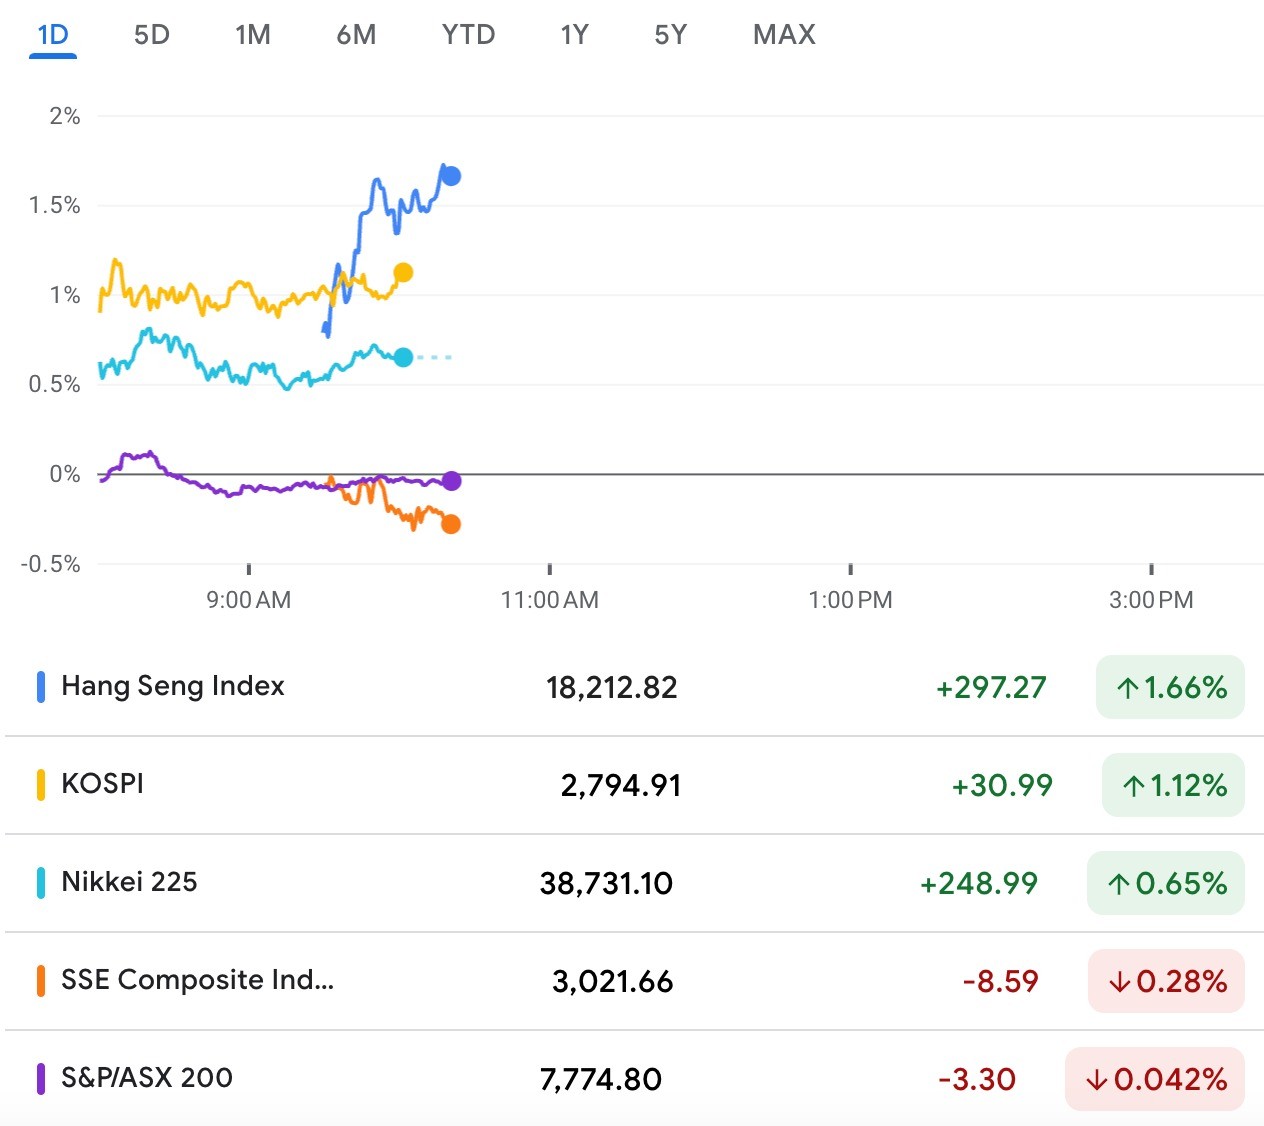This screenshot has height=1126, width=1264.
Task: Click the Hang Seng price 18,212.82
Action: pyautogui.click(x=612, y=688)
